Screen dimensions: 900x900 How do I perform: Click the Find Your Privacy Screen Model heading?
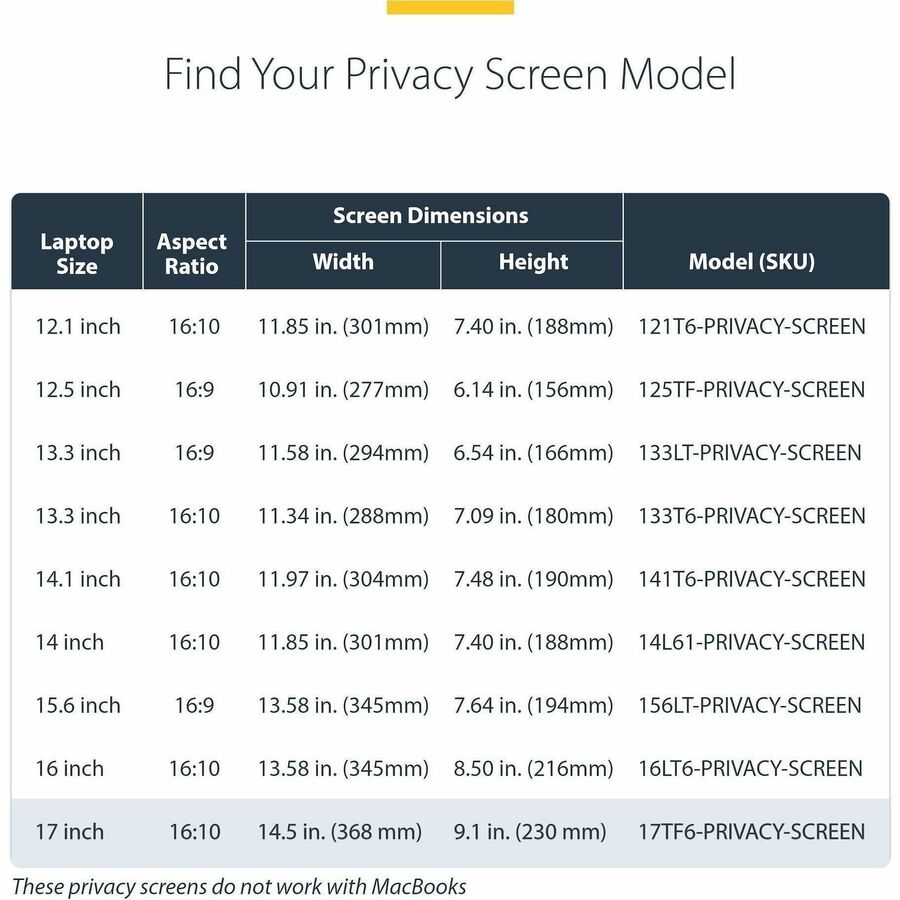point(450,75)
